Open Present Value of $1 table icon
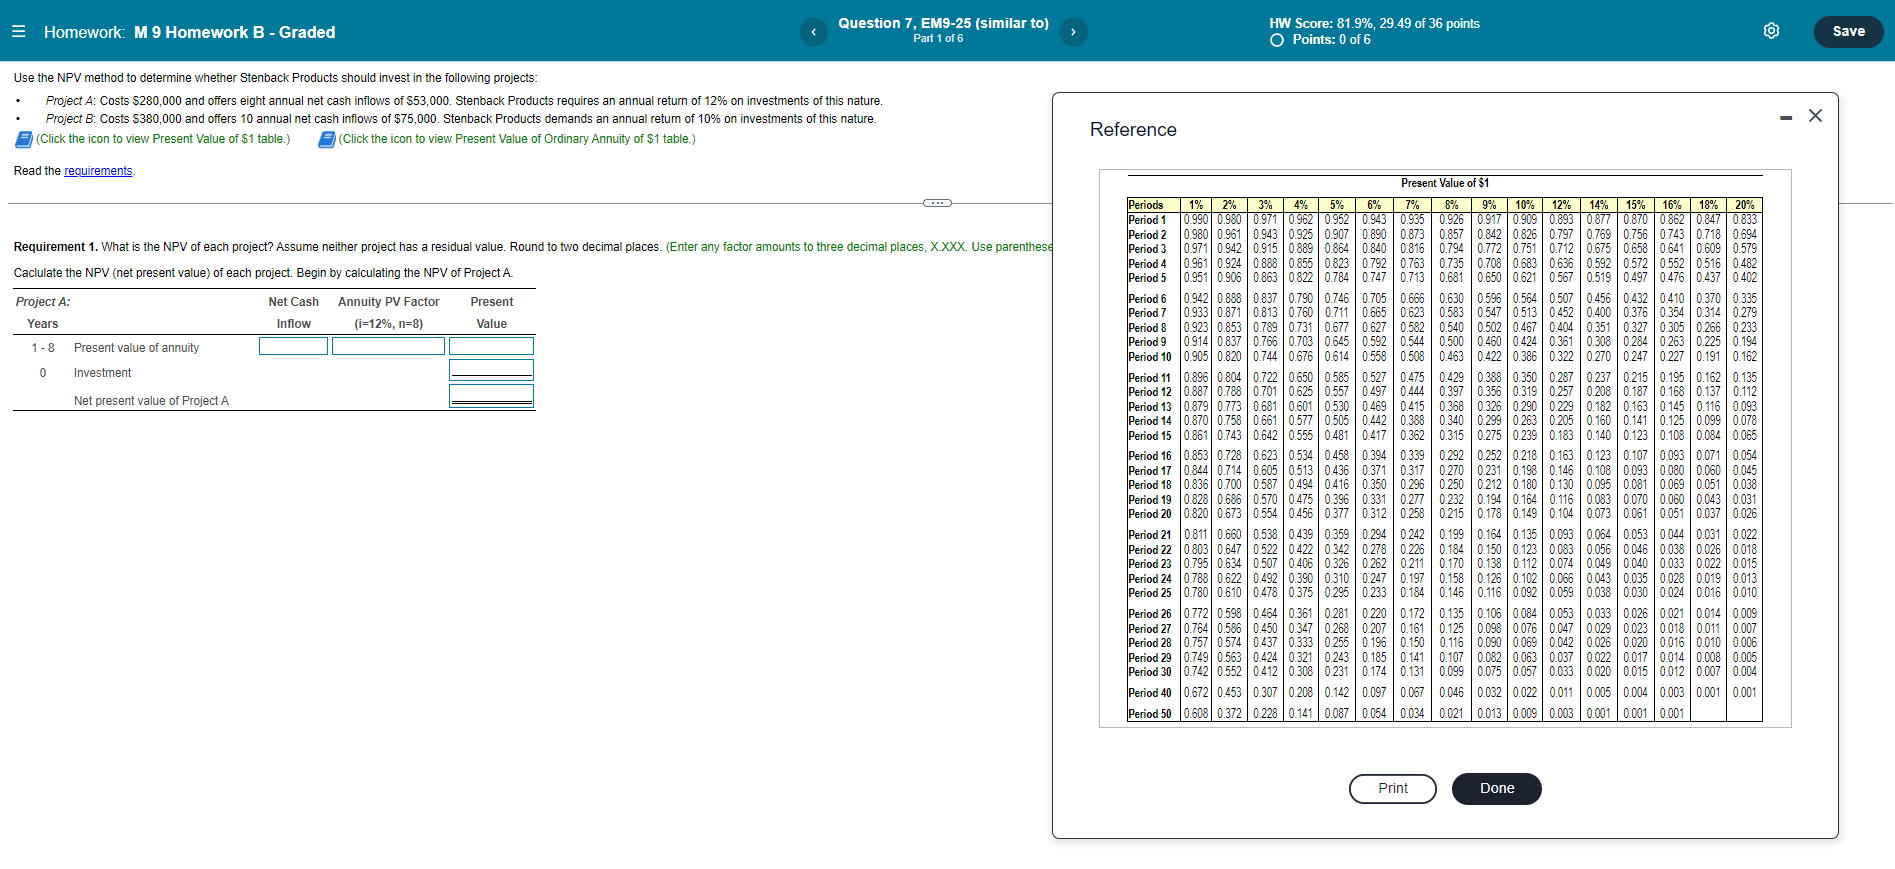The width and height of the screenshot is (1895, 869). coord(24,139)
